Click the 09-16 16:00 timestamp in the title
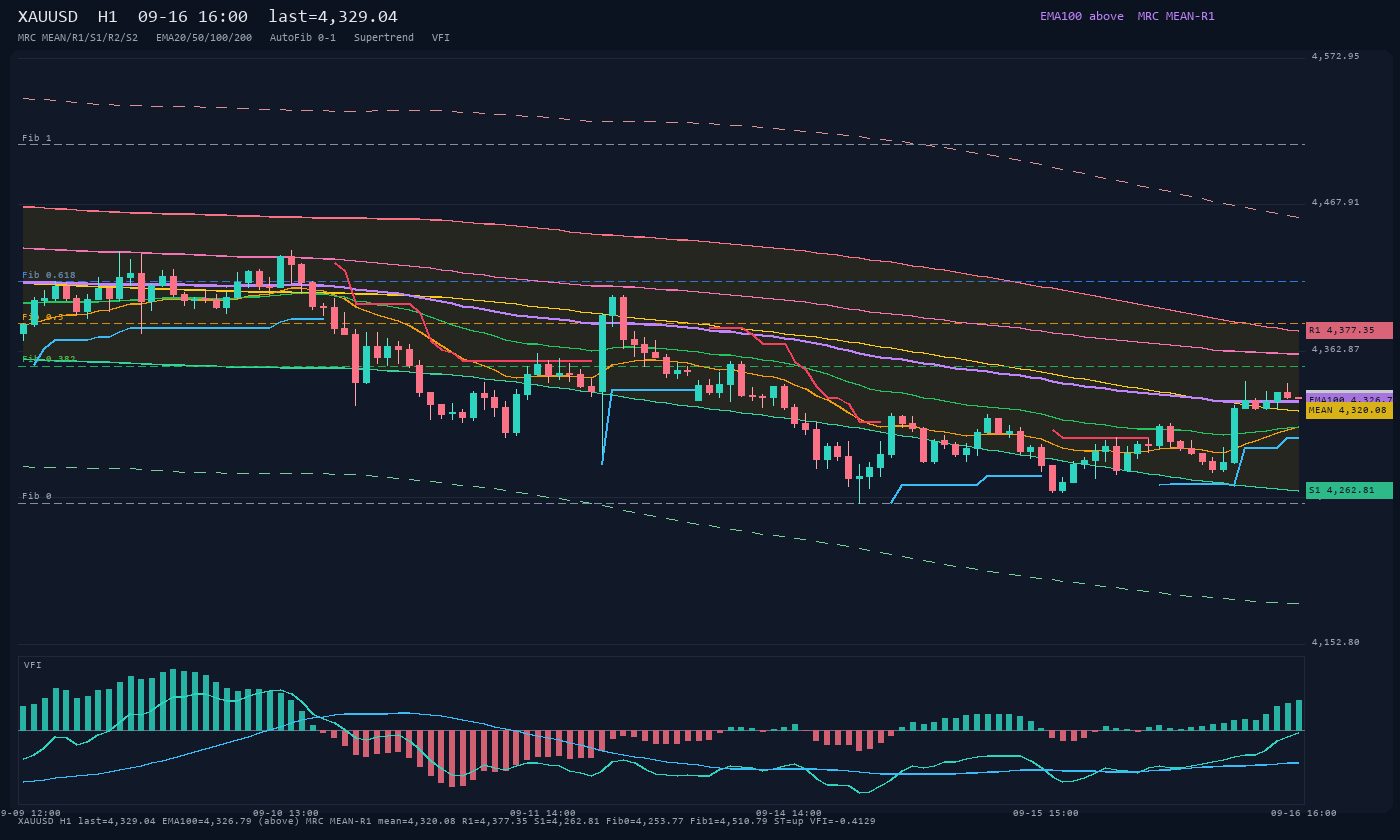The height and width of the screenshot is (840, 1400). 193,17
